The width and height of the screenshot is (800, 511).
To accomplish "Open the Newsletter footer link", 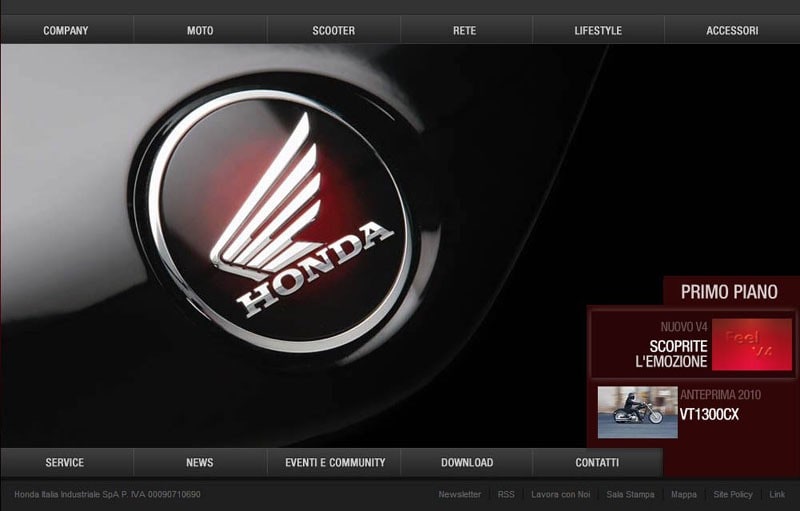I will coord(459,494).
